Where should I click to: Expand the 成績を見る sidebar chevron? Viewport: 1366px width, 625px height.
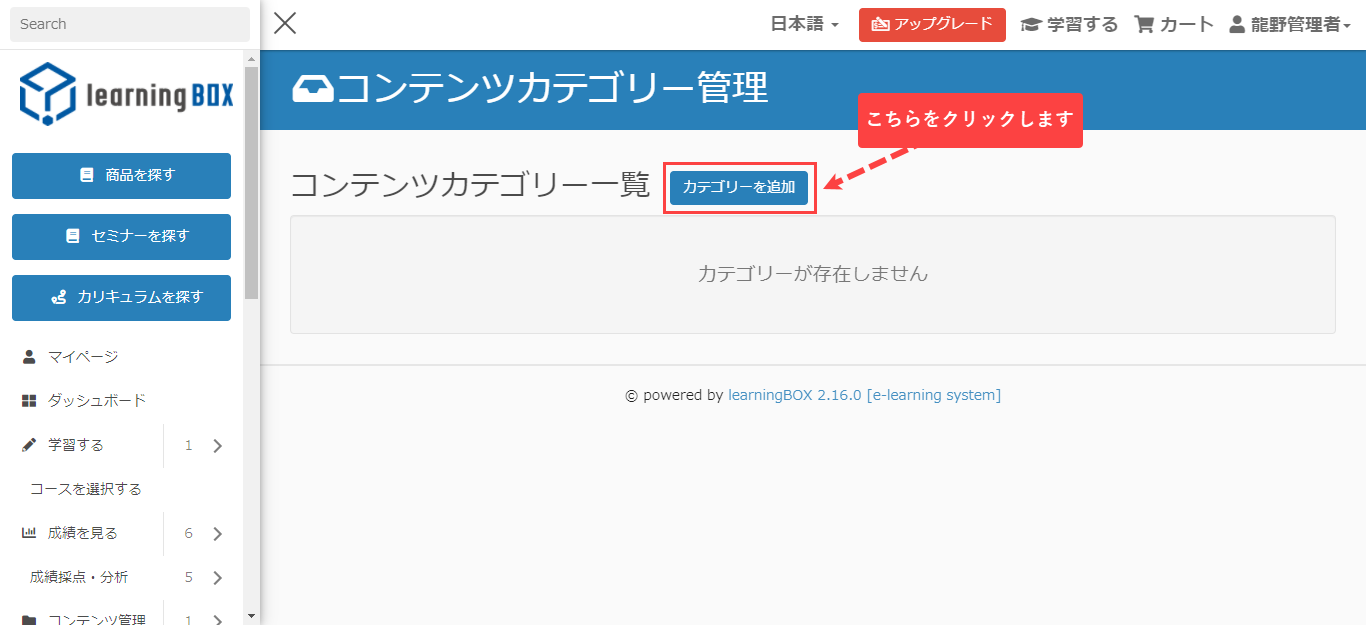(x=218, y=534)
